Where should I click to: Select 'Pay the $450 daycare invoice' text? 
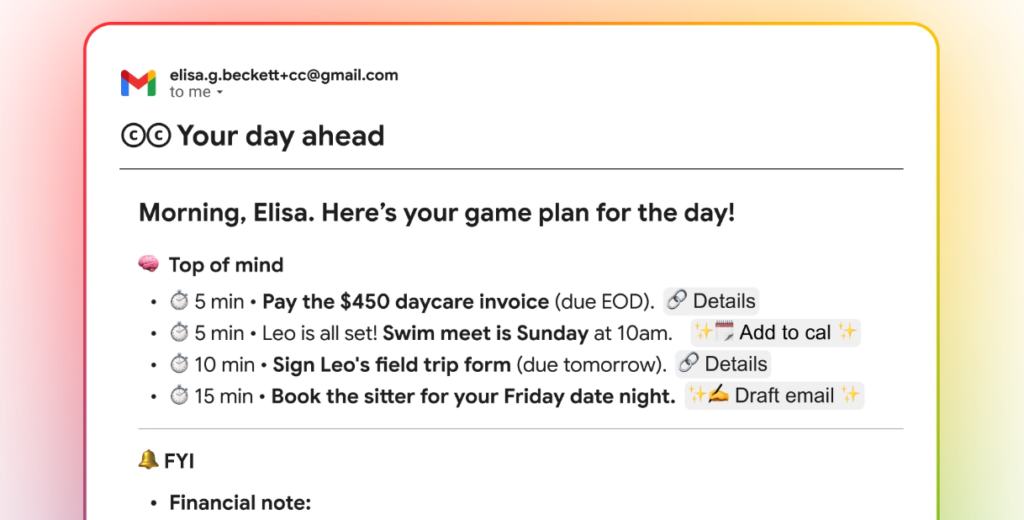pyautogui.click(x=406, y=301)
